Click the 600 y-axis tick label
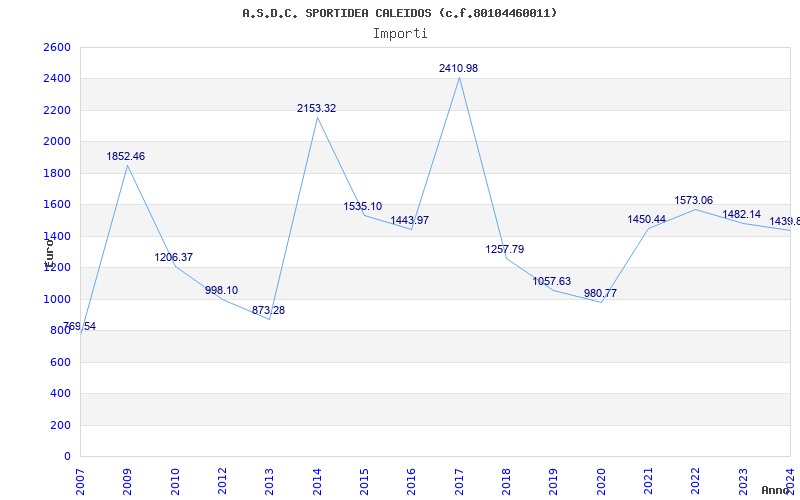 pos(61,362)
